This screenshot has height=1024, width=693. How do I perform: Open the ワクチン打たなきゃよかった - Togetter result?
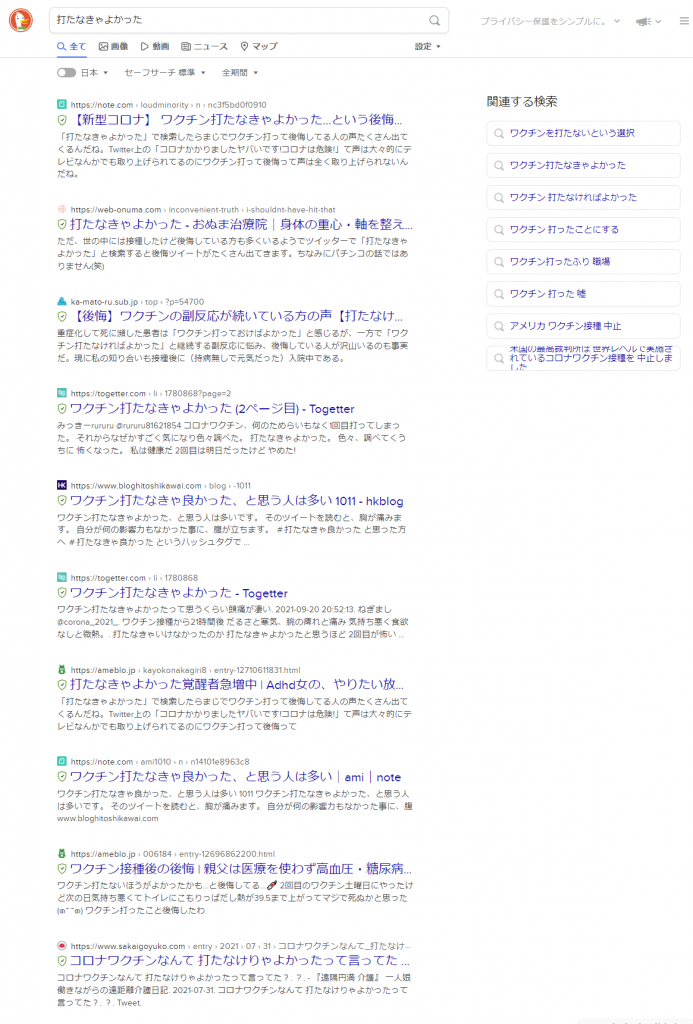179,593
